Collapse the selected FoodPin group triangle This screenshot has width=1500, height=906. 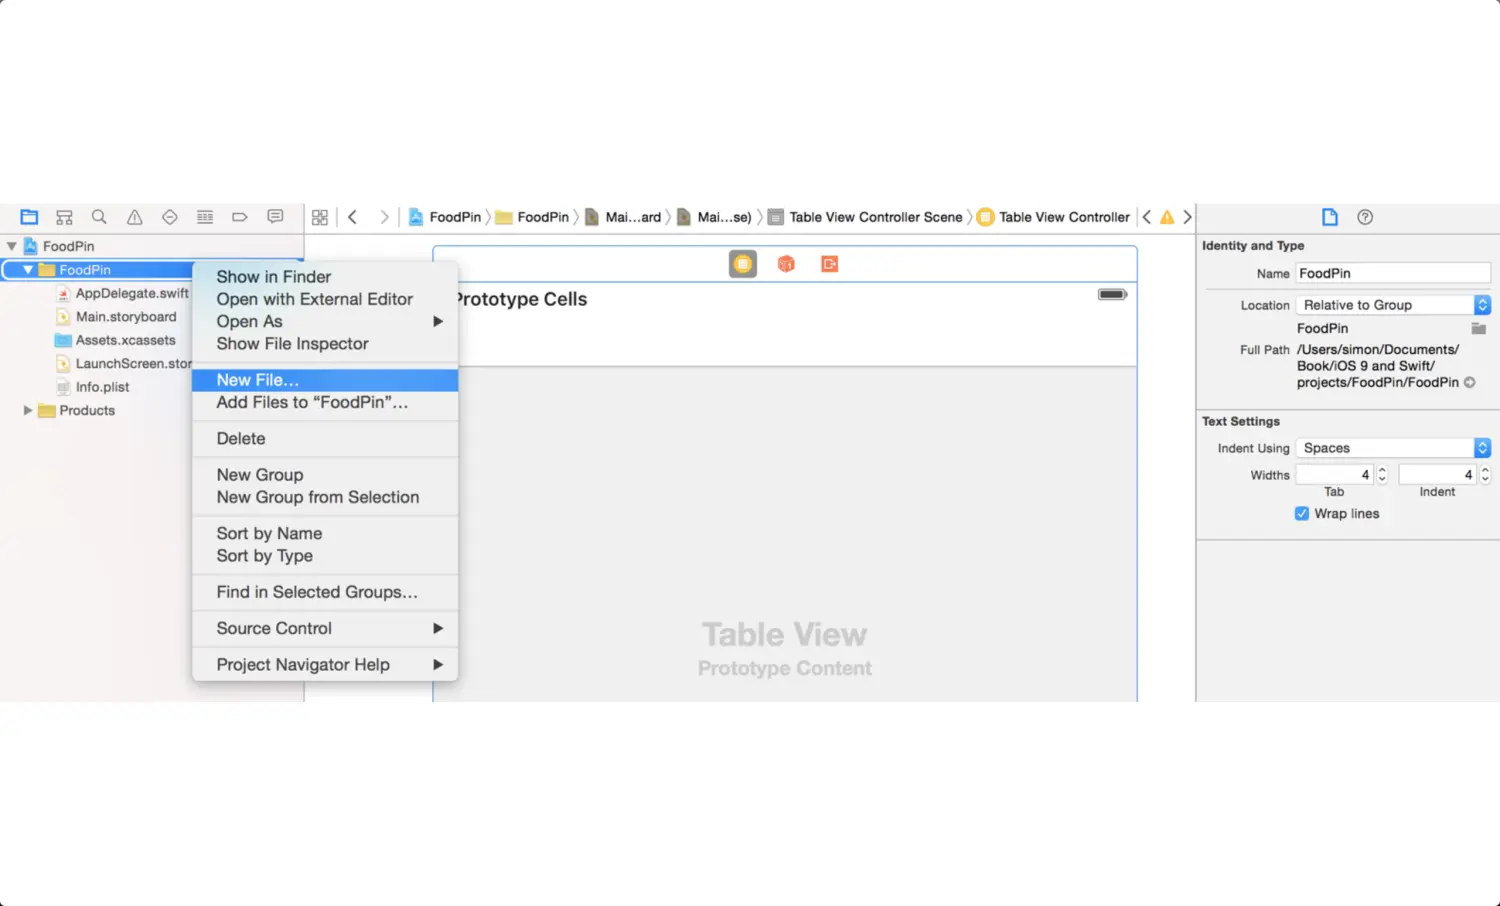click(x=28, y=270)
